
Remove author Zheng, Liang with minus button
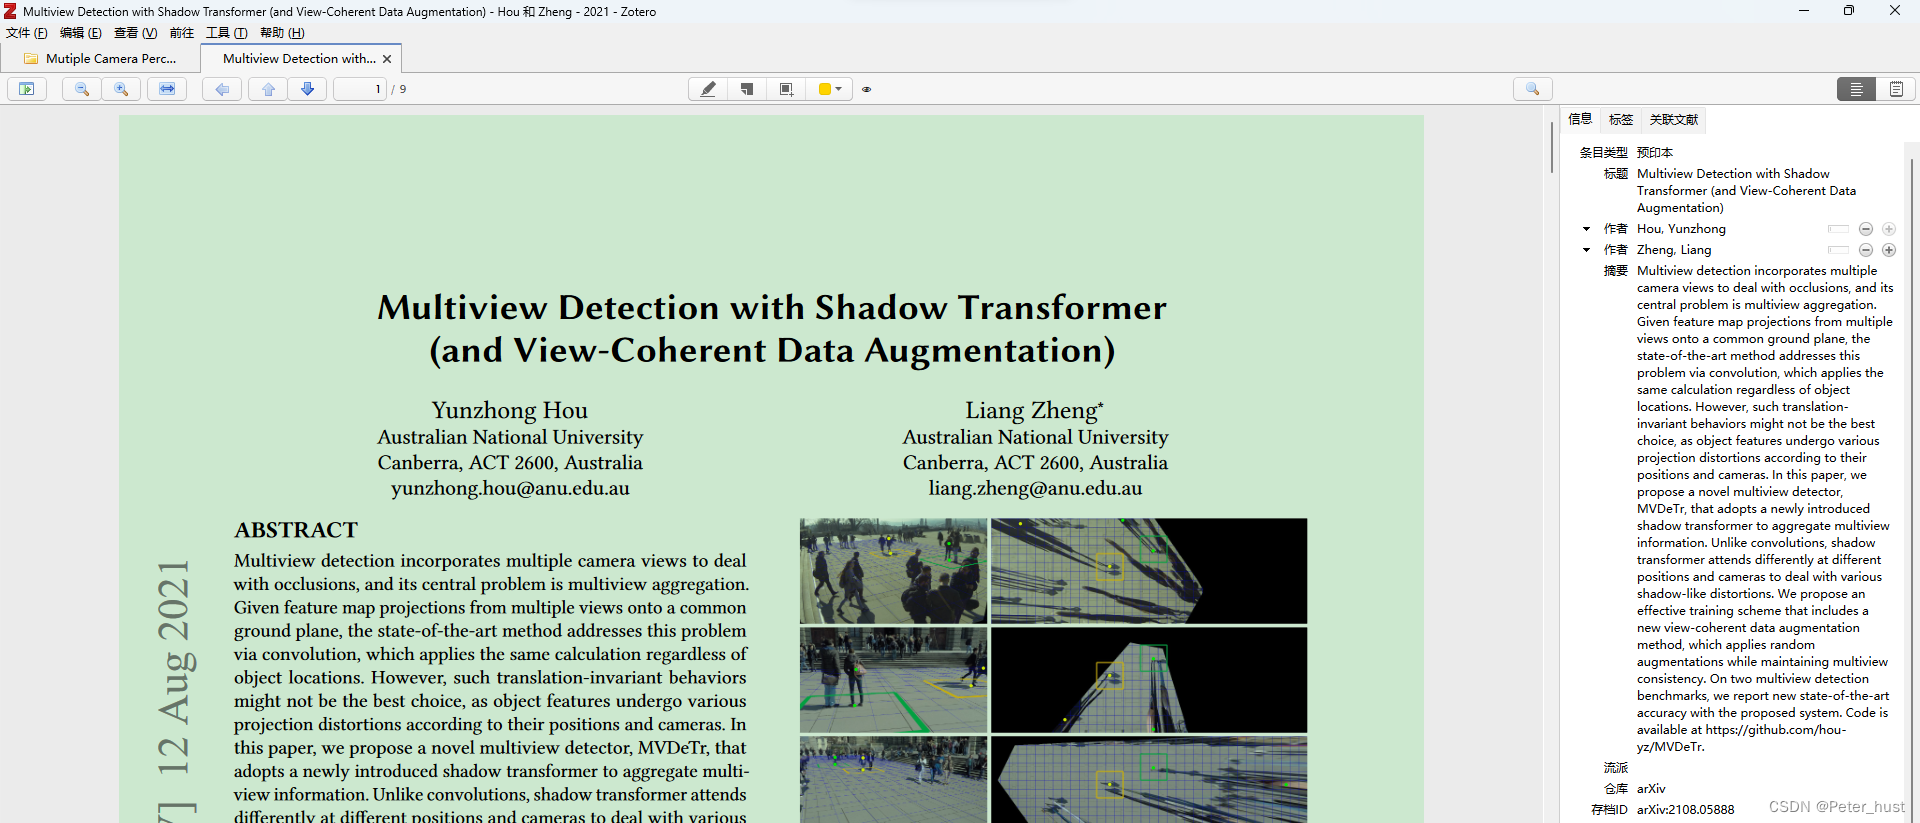[1866, 250]
